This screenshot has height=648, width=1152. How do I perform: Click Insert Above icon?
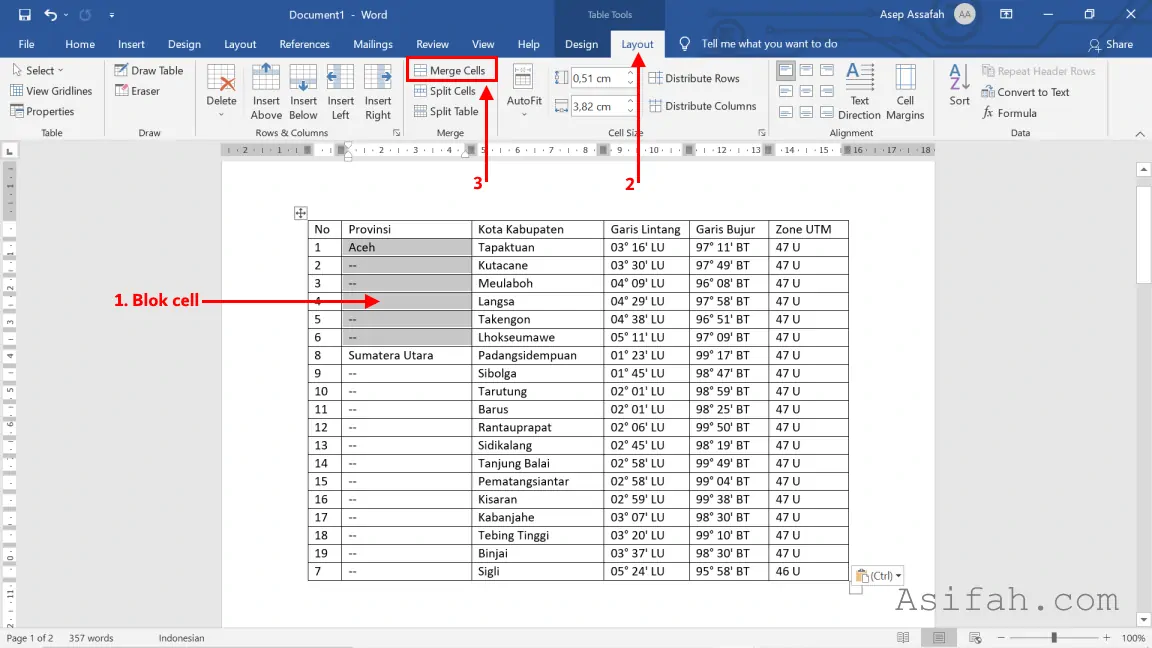[266, 77]
